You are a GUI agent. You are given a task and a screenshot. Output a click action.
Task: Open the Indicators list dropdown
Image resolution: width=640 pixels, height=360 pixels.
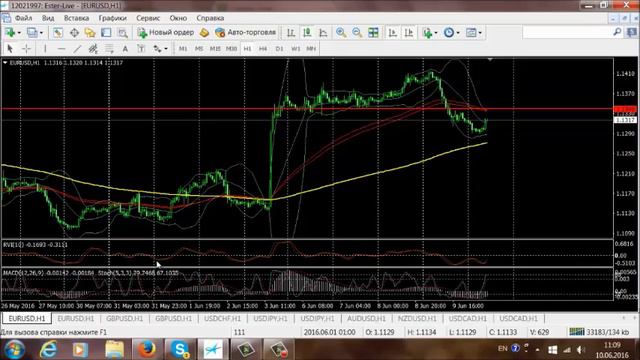[436, 33]
